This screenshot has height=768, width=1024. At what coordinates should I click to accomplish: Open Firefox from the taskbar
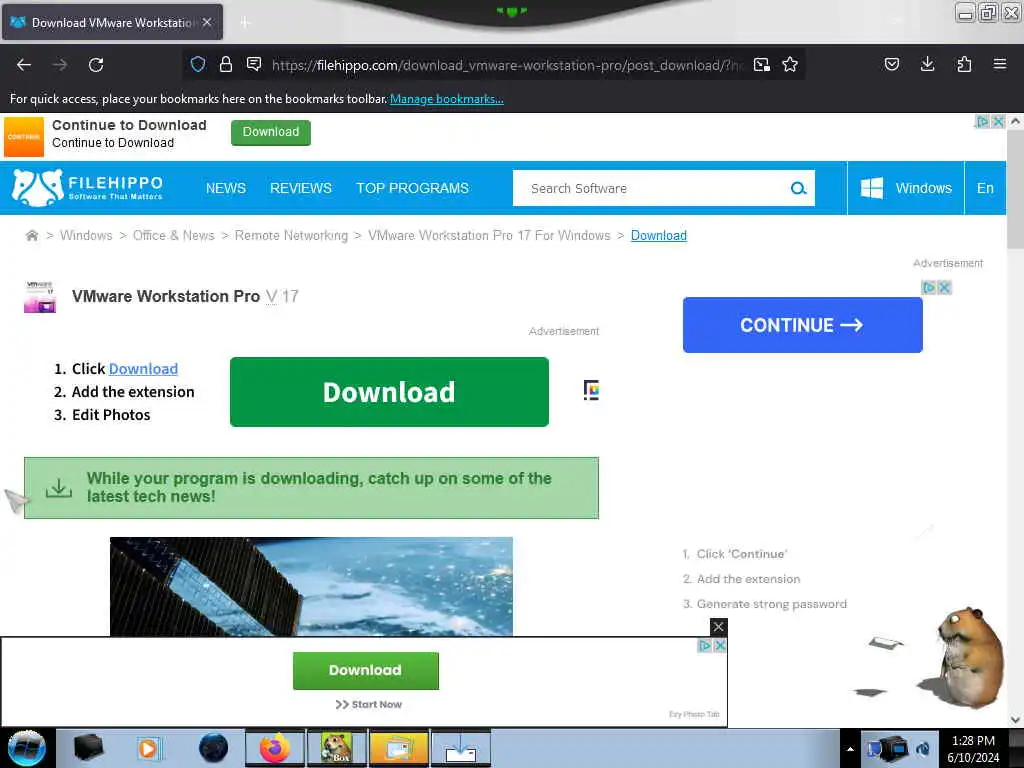(274, 748)
